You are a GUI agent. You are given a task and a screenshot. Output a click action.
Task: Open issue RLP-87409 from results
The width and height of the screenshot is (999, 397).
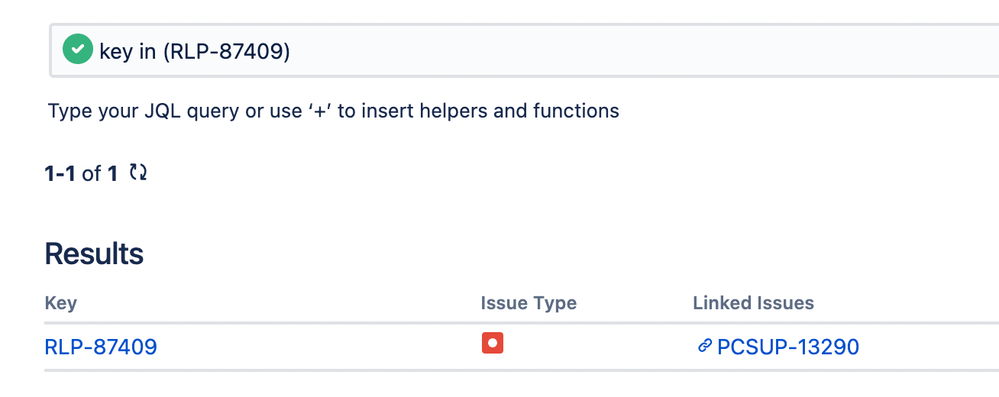[x=101, y=347]
